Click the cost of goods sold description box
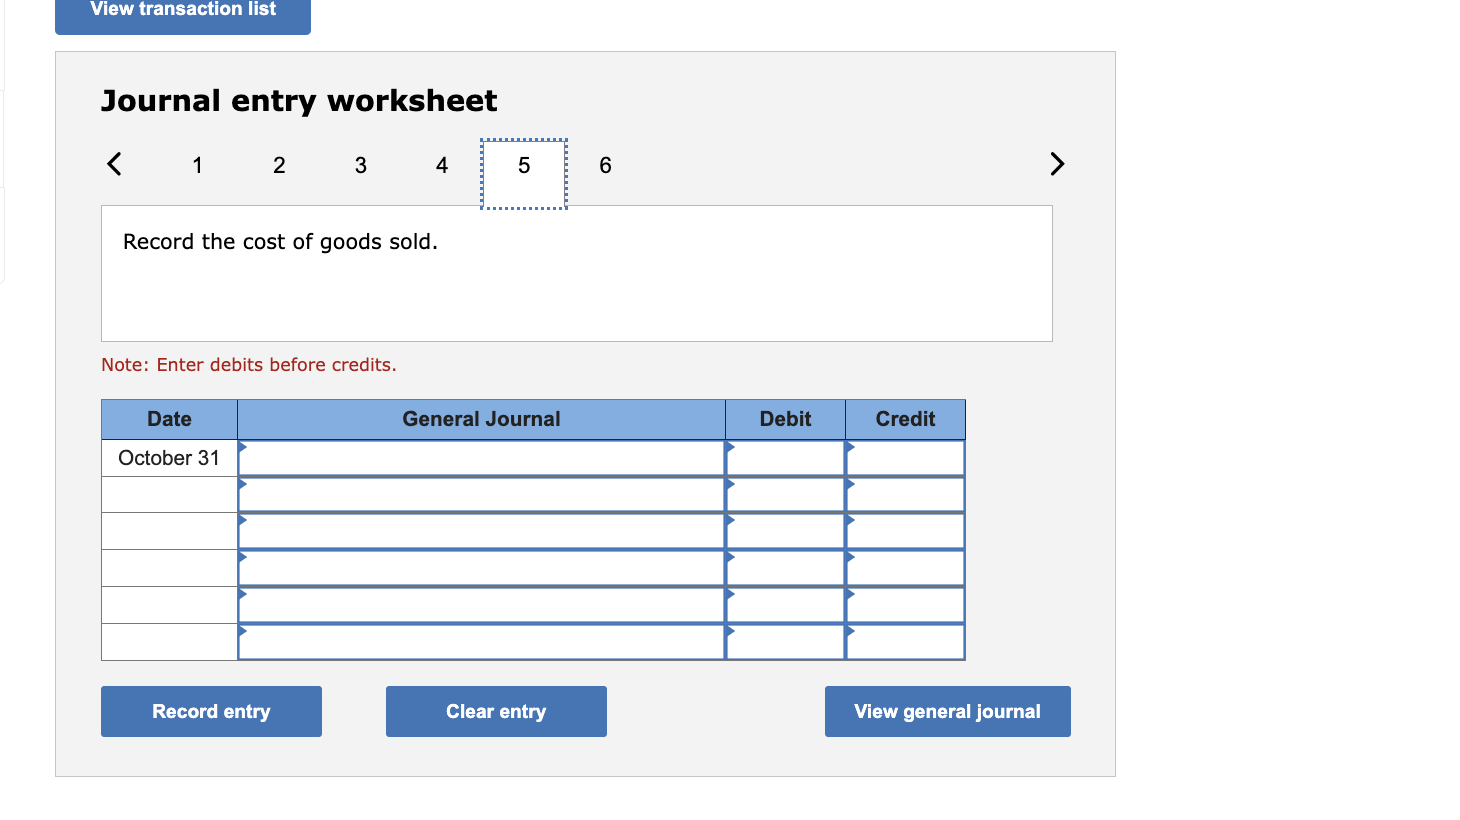 click(576, 272)
